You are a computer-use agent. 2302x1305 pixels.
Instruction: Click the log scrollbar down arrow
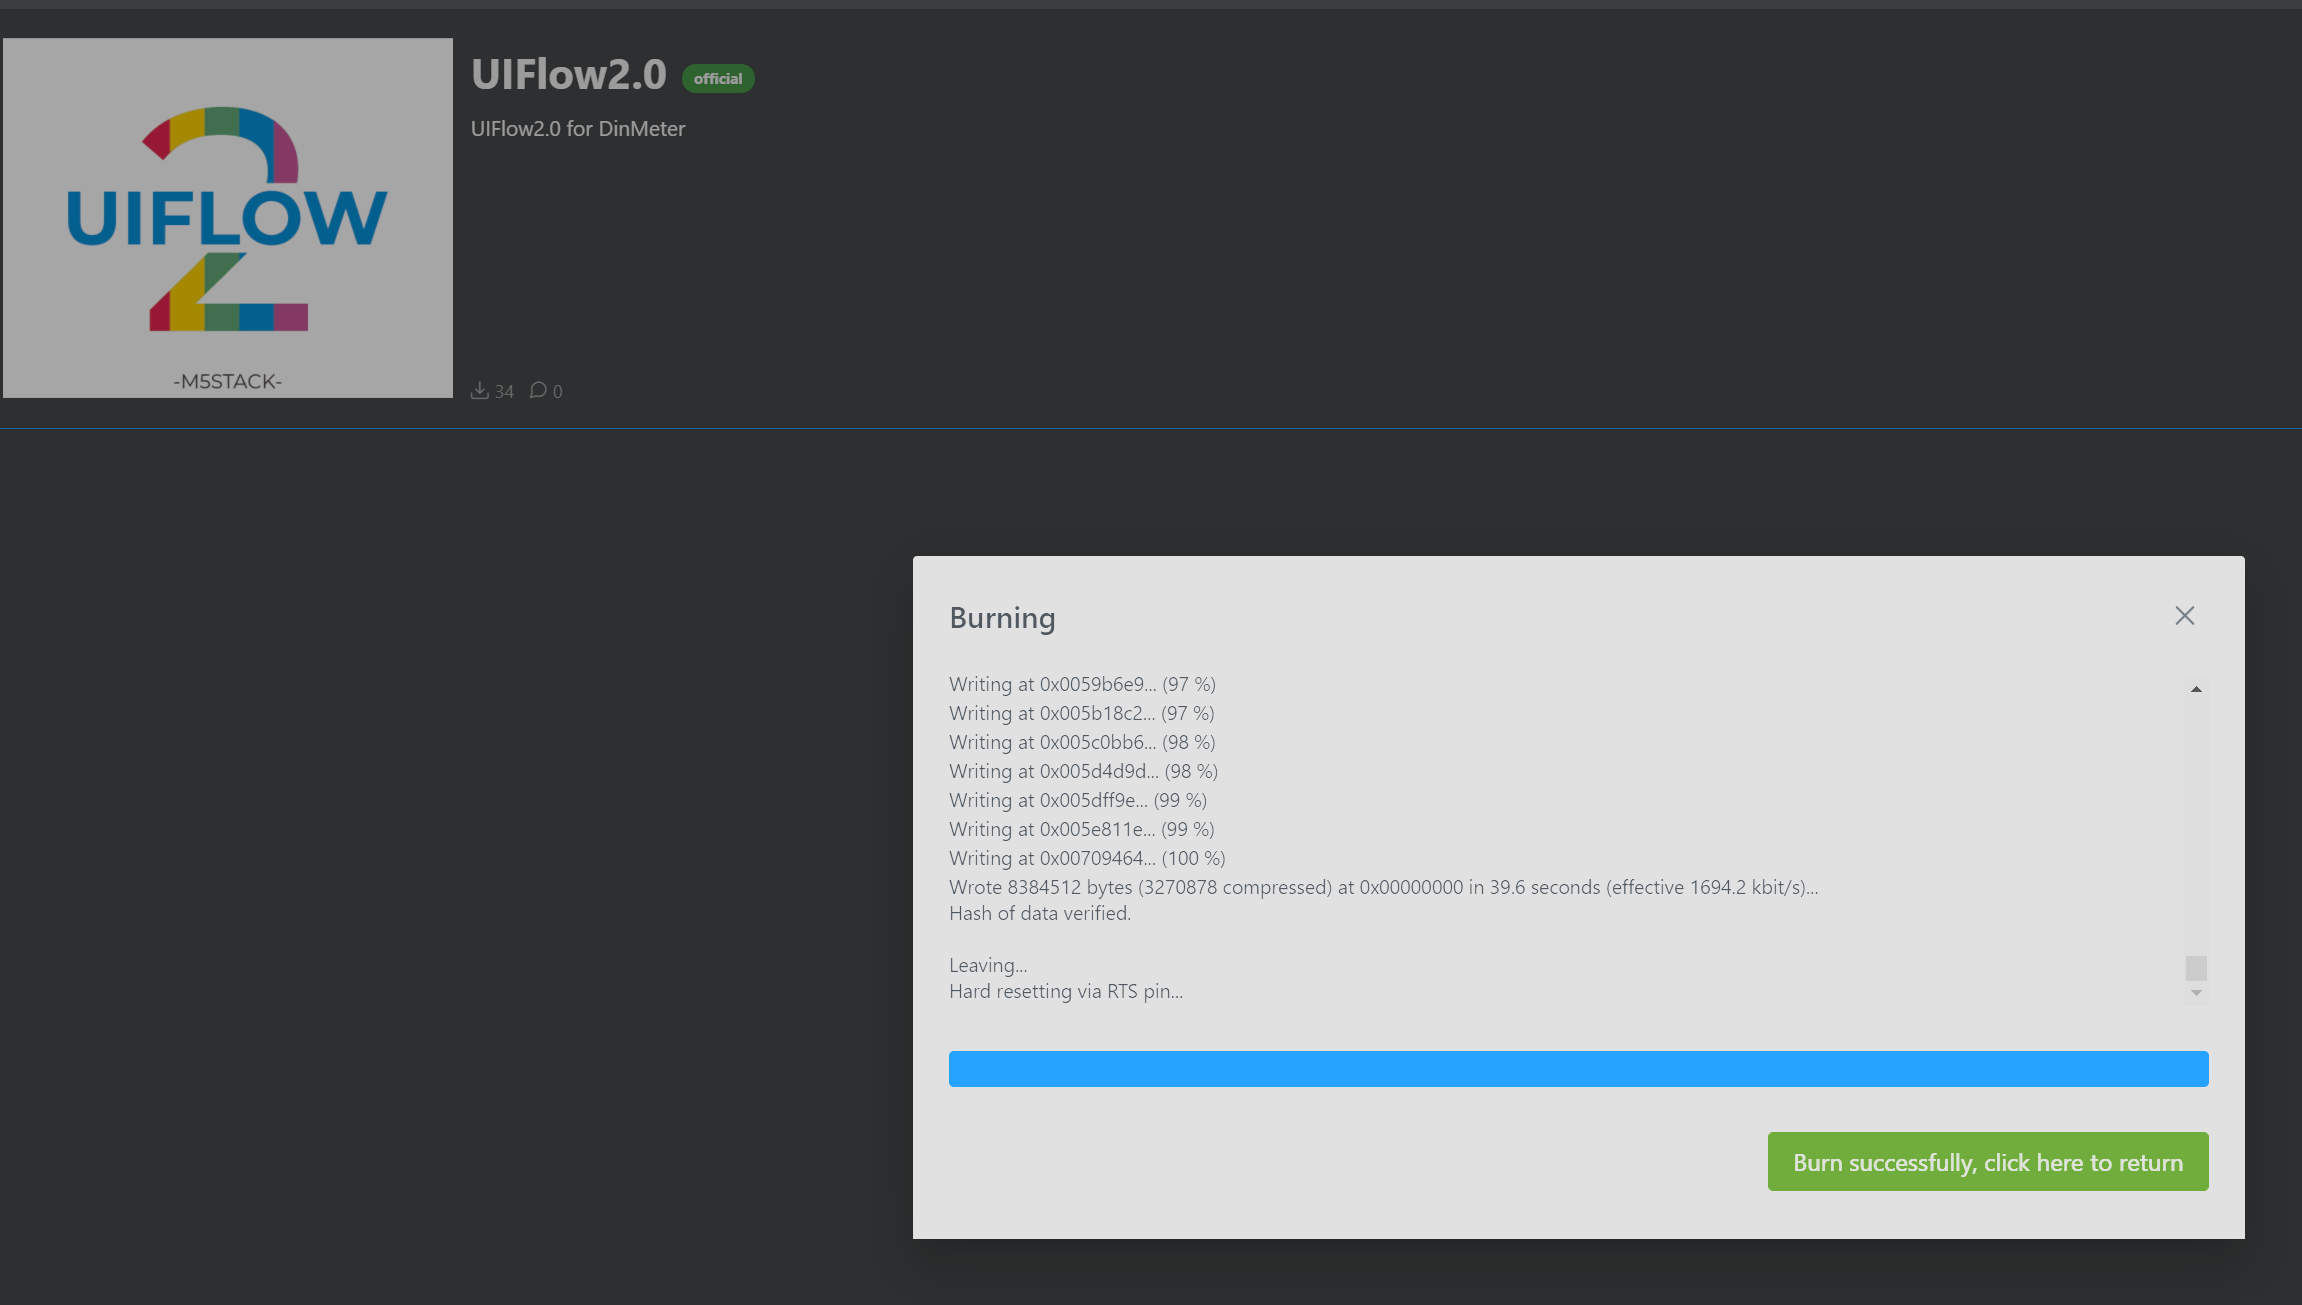pyautogui.click(x=2196, y=993)
